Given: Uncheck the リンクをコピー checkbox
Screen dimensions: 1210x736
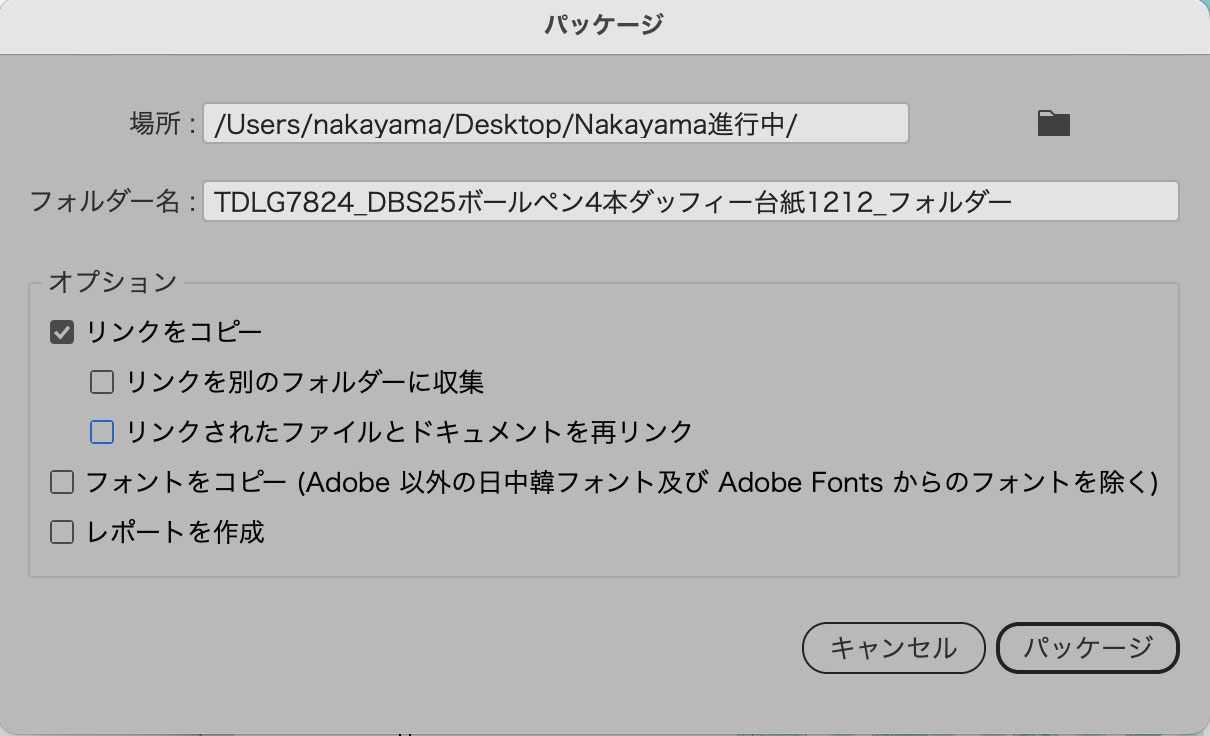Looking at the screenshot, I should pyautogui.click(x=62, y=332).
